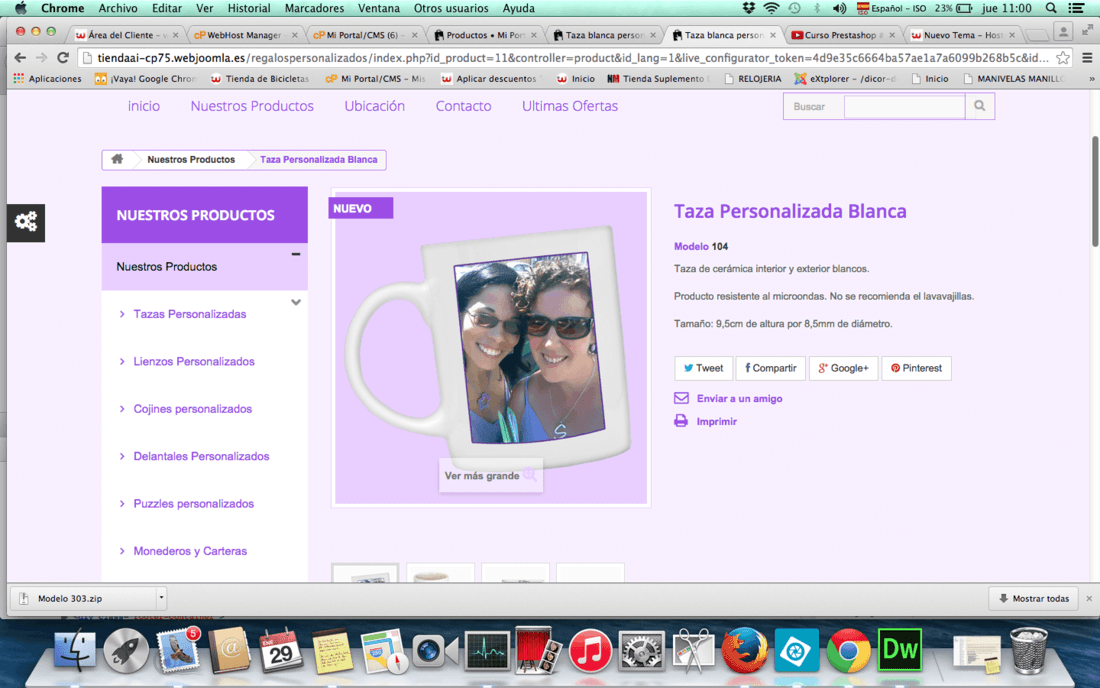The image size is (1100, 688).
Task: Switch to the Nuevo Tema tab
Action: [x=961, y=34]
